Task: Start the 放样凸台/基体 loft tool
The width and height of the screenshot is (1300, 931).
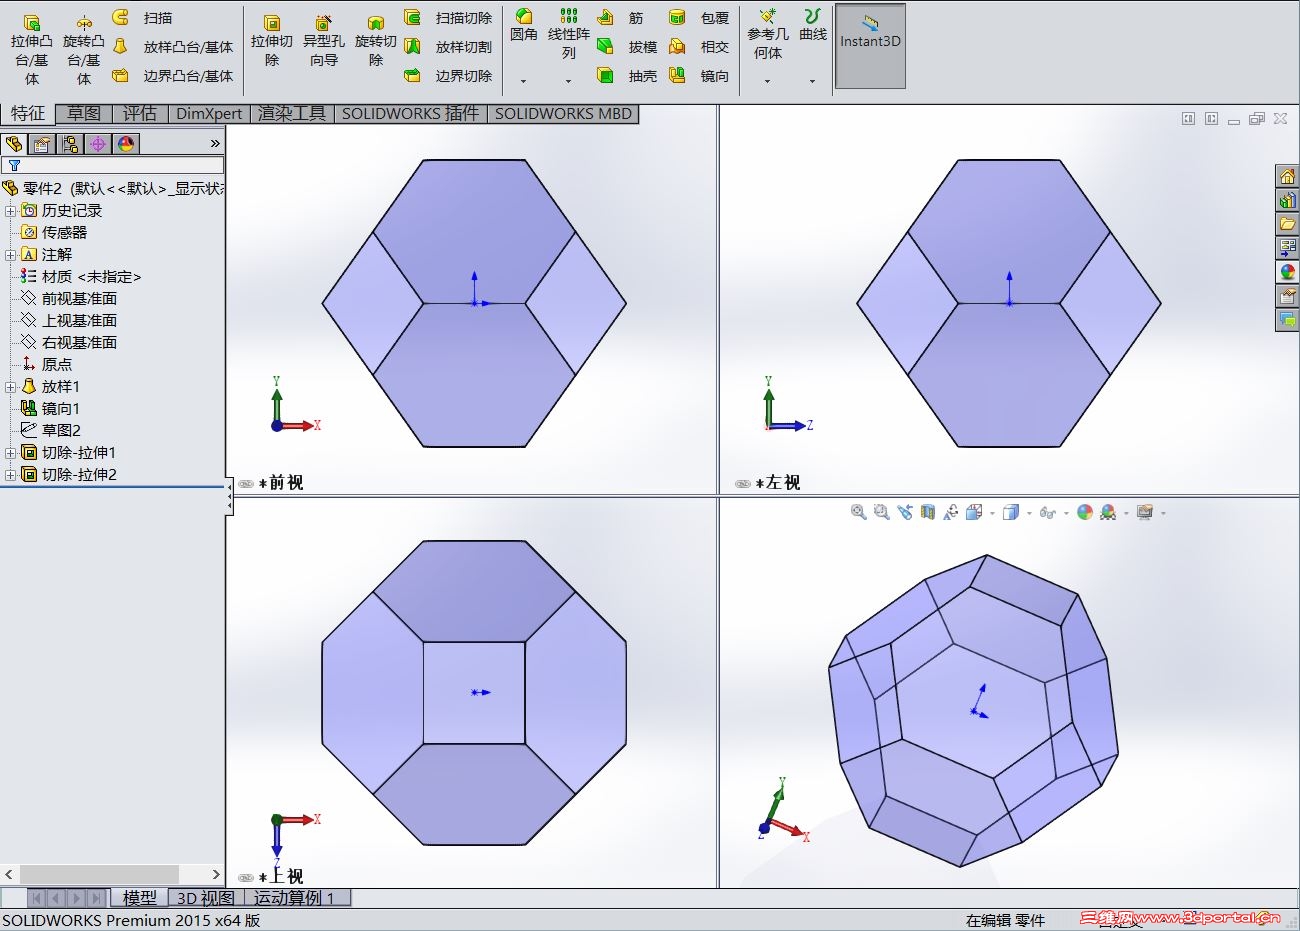Action: pyautogui.click(x=173, y=47)
